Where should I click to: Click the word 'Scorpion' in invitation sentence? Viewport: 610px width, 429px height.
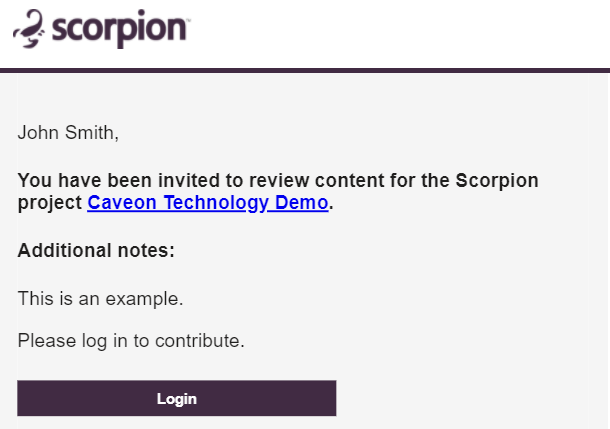tap(497, 181)
